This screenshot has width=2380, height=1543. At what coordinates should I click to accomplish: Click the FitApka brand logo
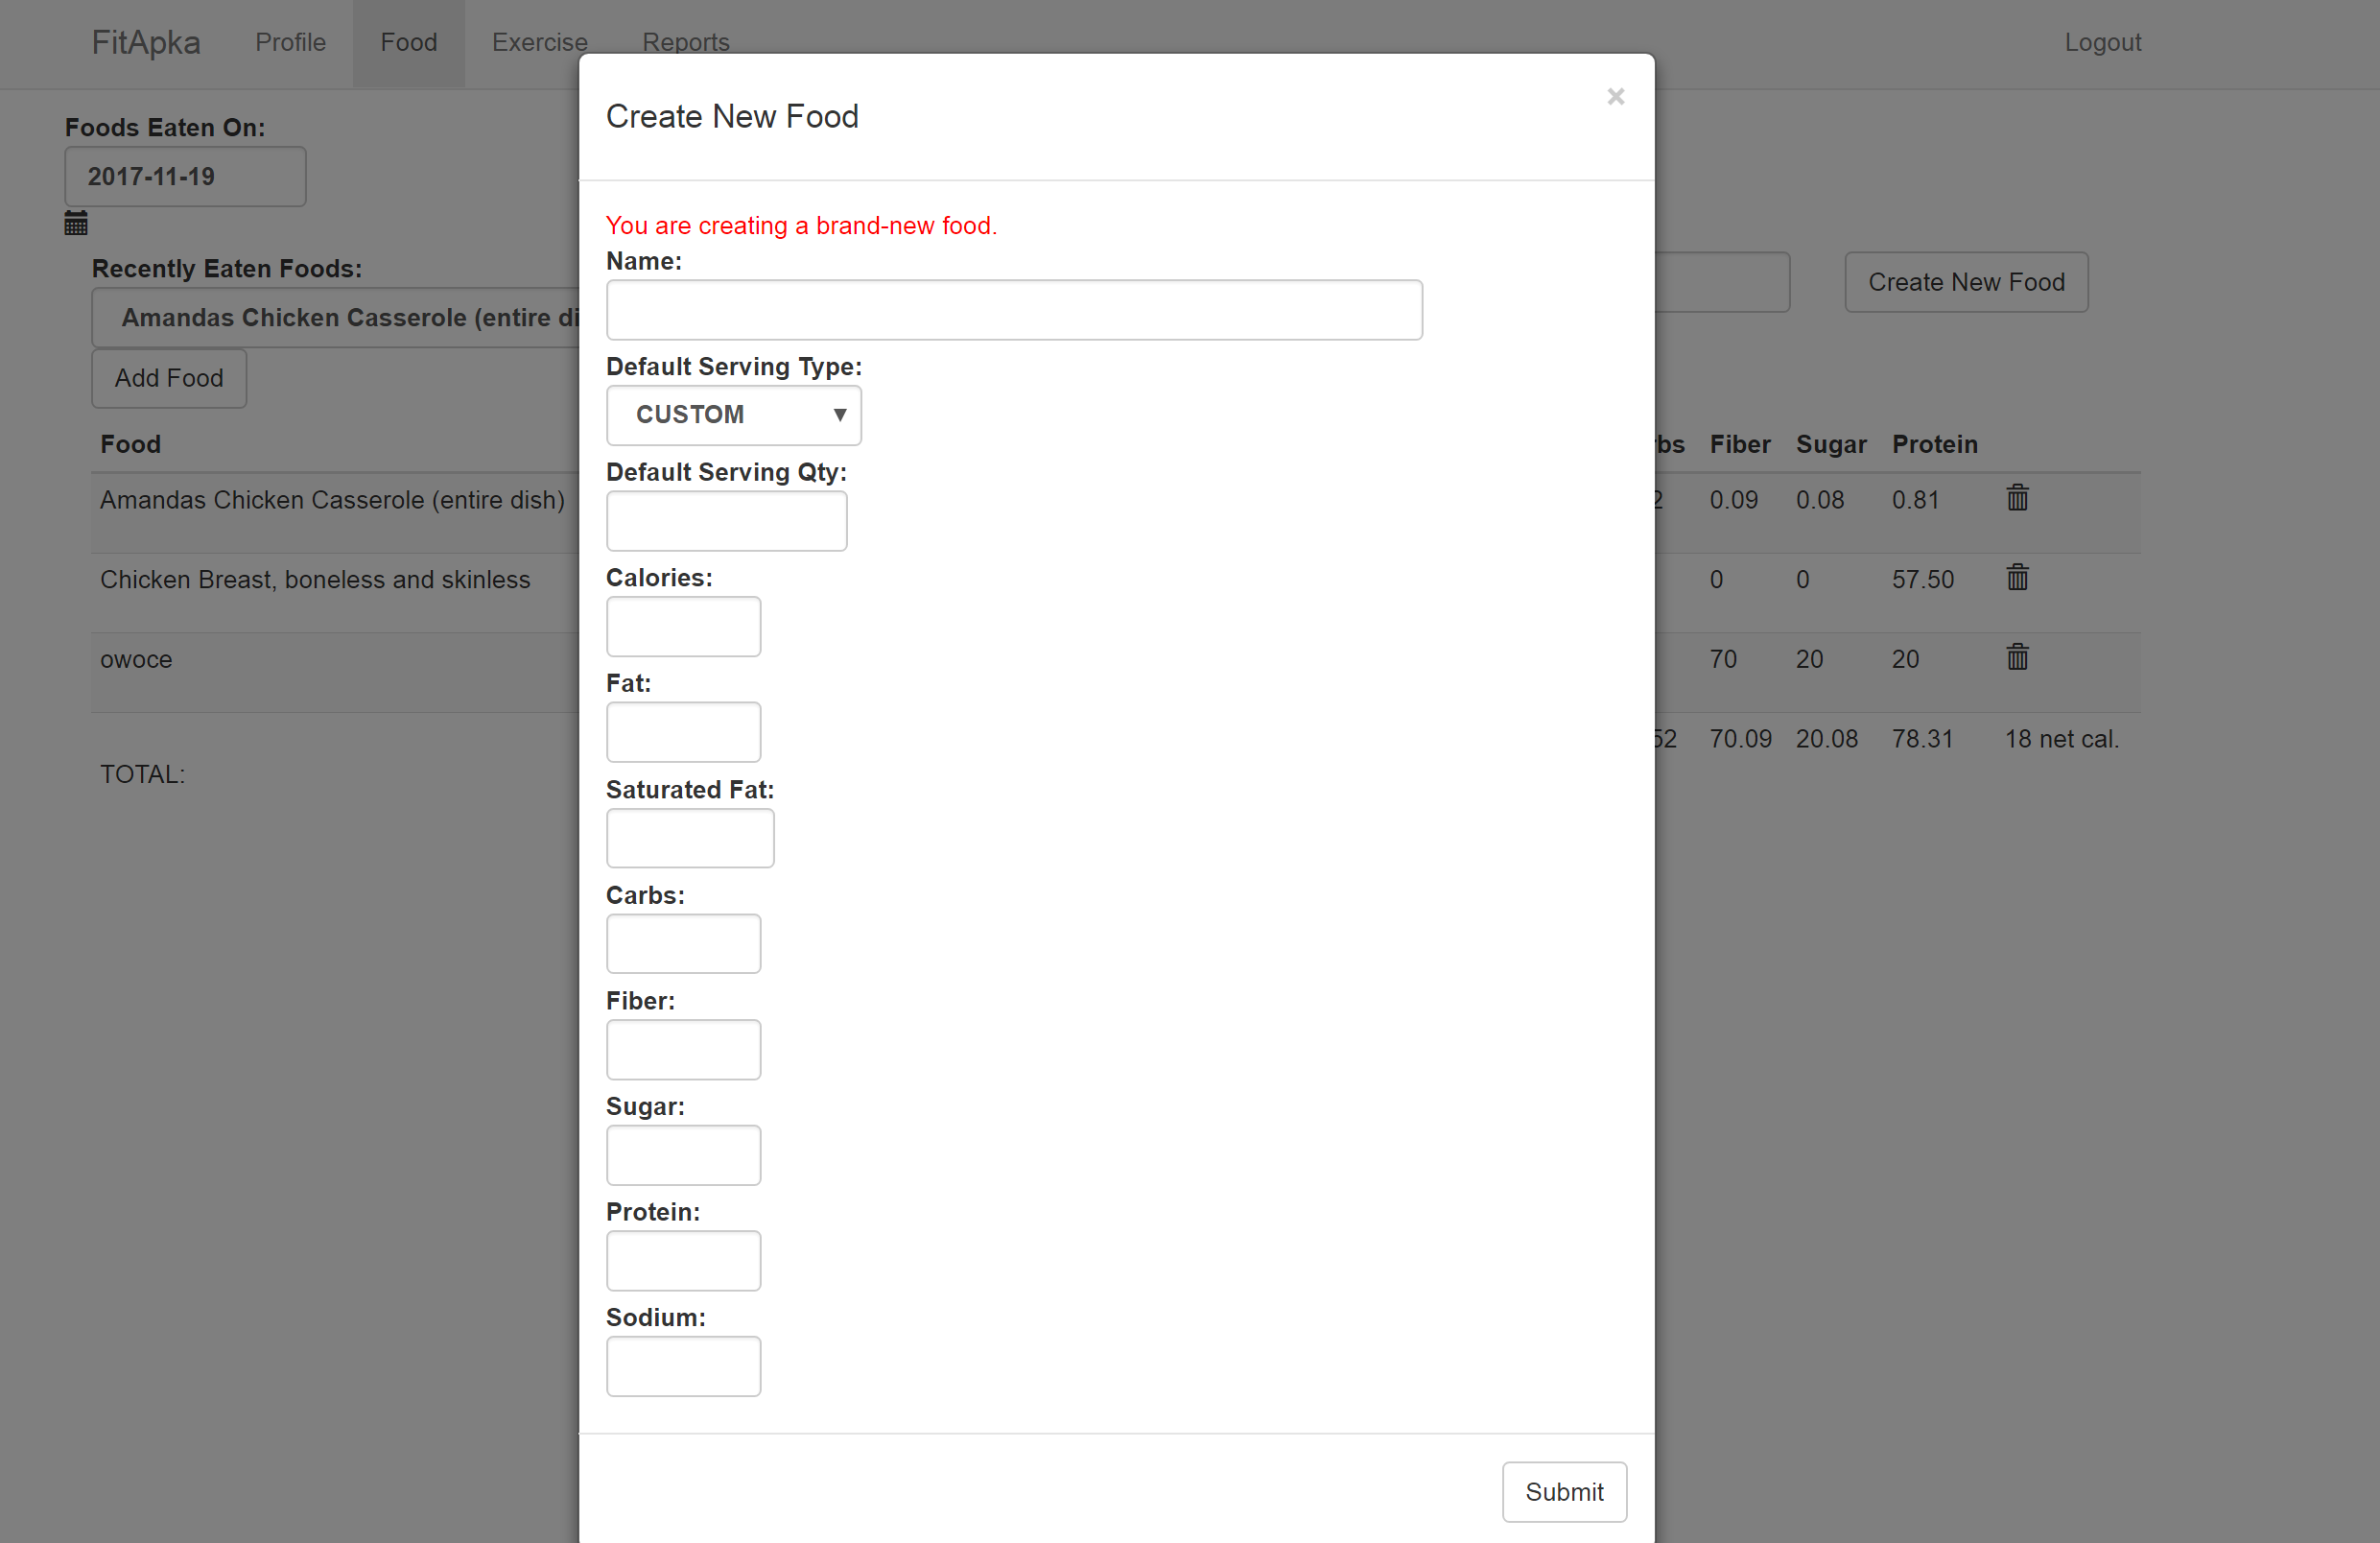click(146, 42)
